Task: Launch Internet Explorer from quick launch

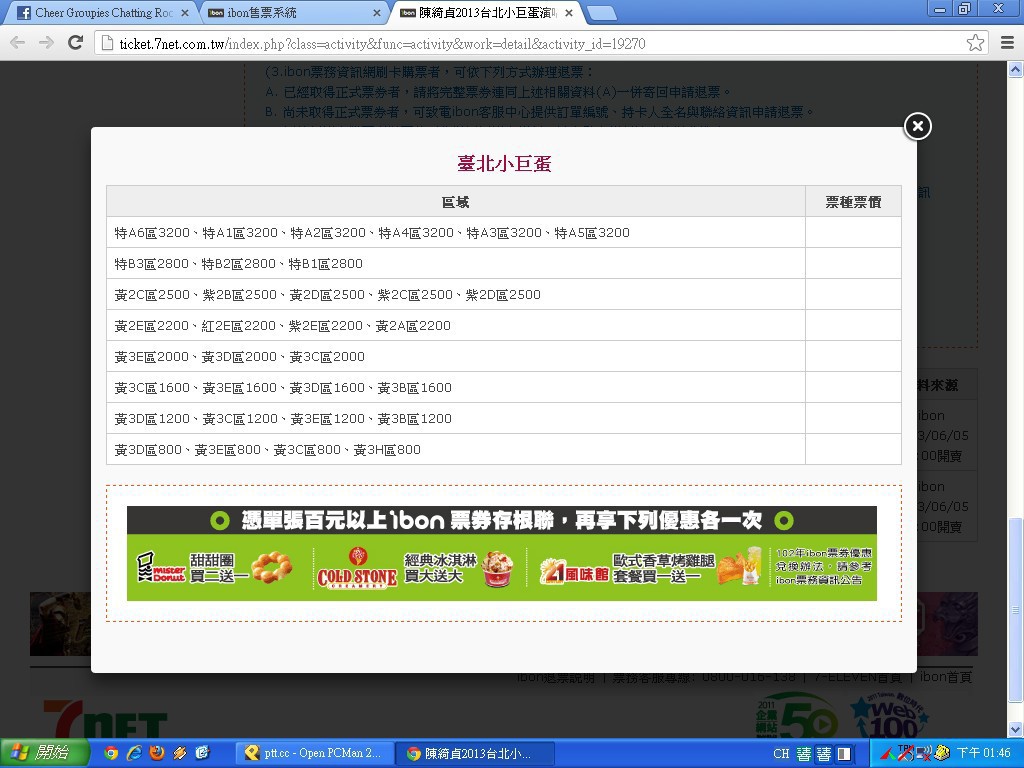Action: [134, 753]
